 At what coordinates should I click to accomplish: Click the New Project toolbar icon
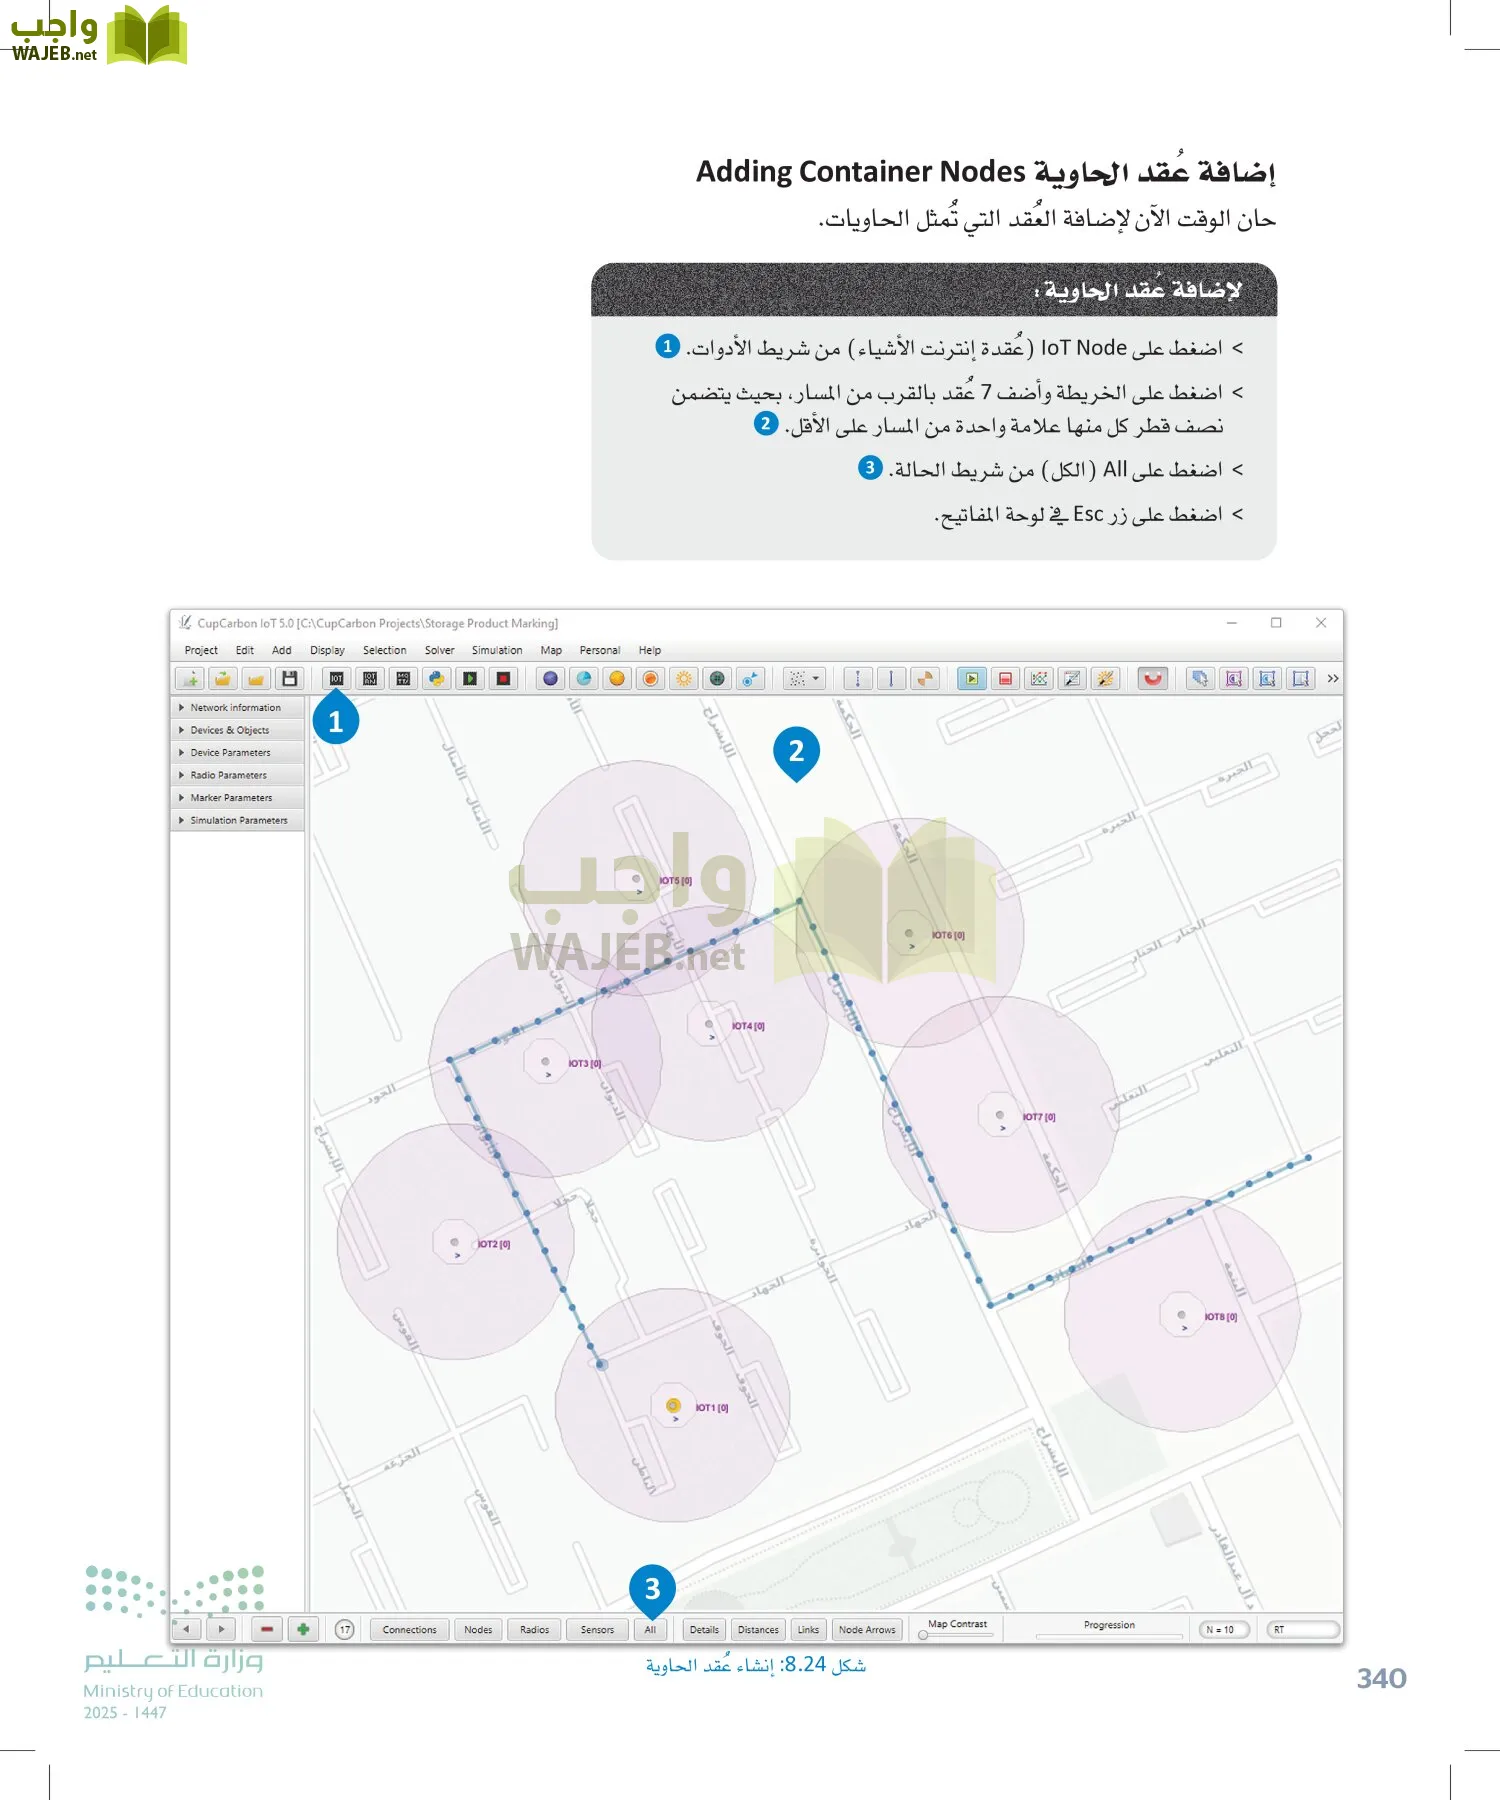190,679
